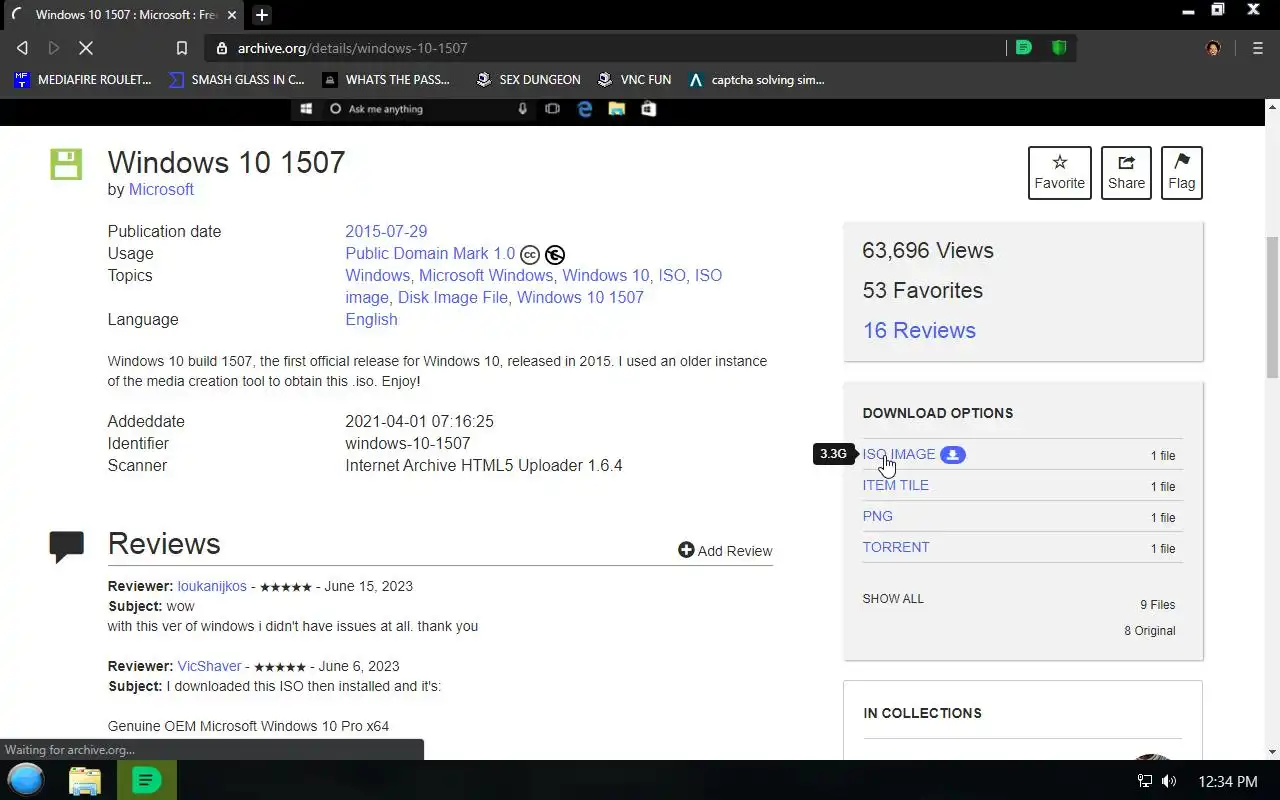Share this item
This screenshot has height=800, width=1280.
click(x=1126, y=172)
